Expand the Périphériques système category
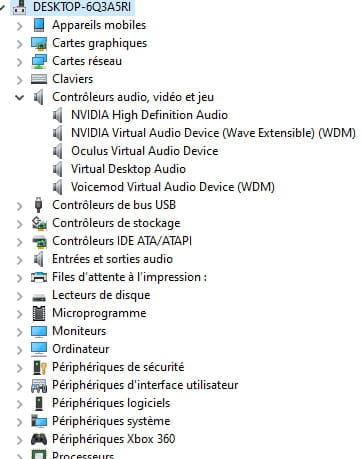 point(20,422)
